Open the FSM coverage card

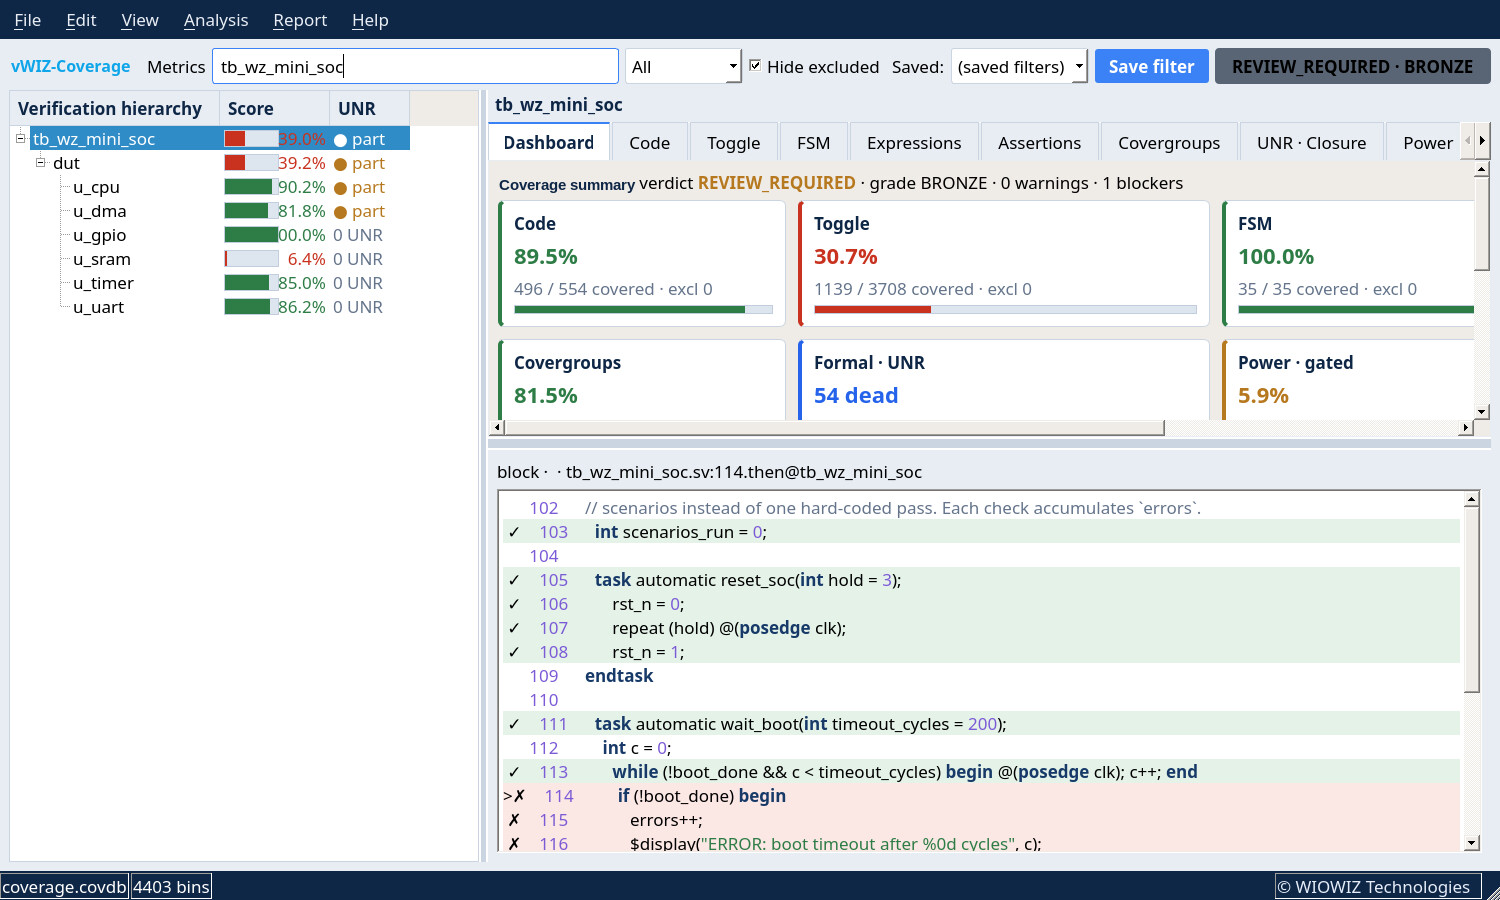point(1348,264)
